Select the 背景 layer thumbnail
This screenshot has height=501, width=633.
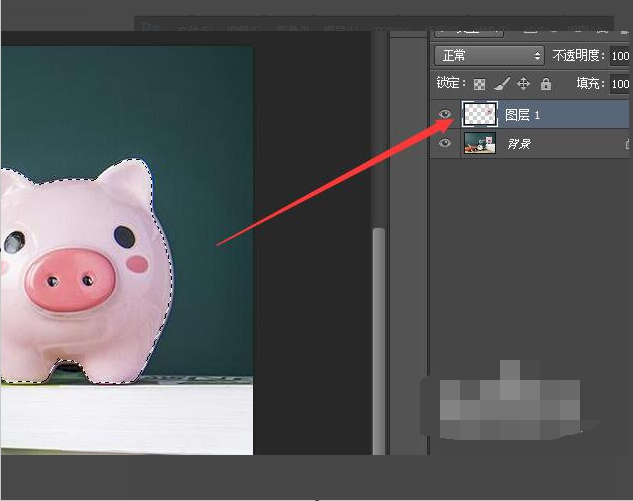click(x=480, y=143)
